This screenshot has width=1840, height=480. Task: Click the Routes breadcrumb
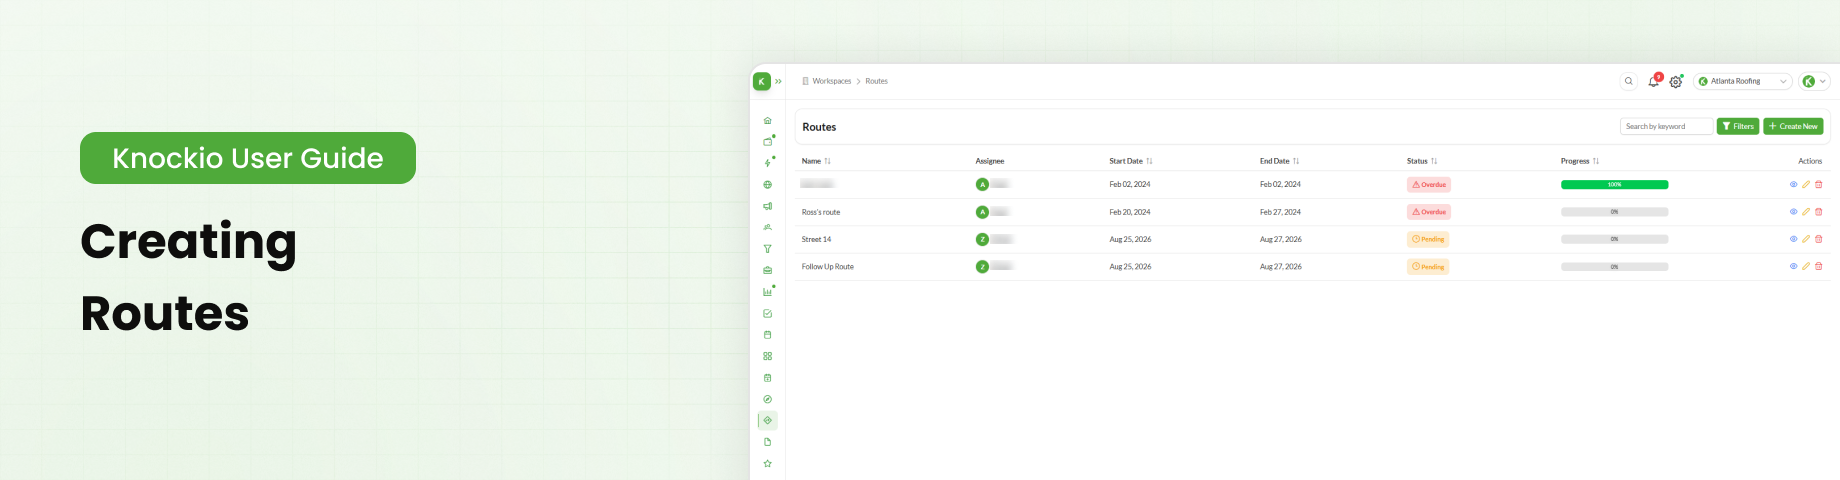tap(876, 81)
